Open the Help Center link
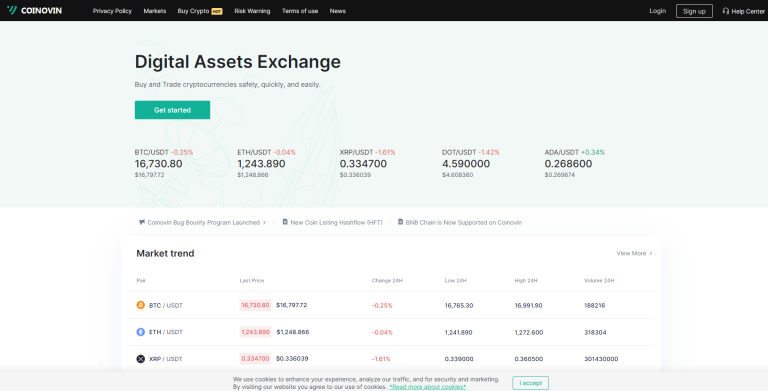Viewport: 768px width, 391px height. pos(748,11)
